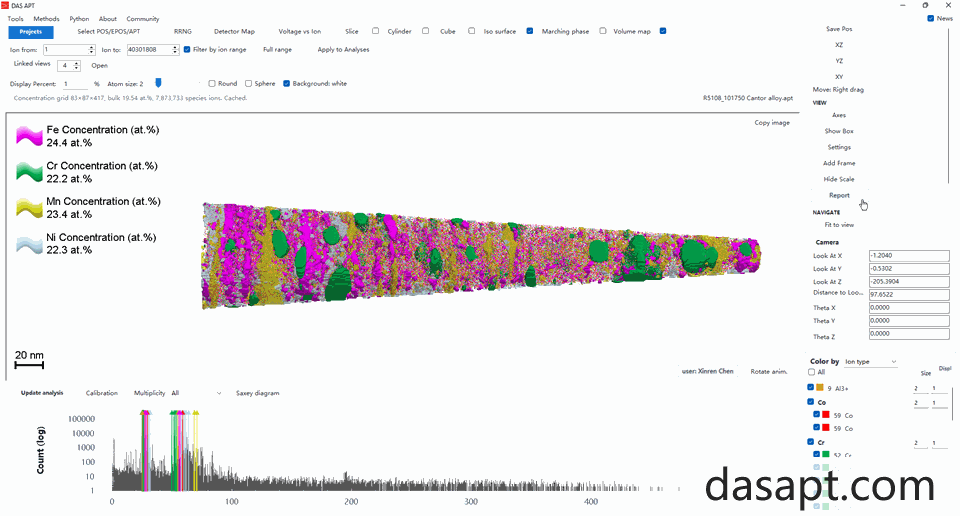
Task: Open the Community menu
Action: pos(143,19)
